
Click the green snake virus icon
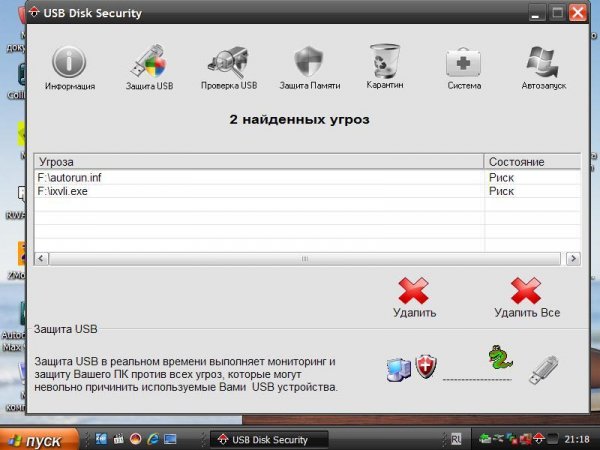point(500,357)
